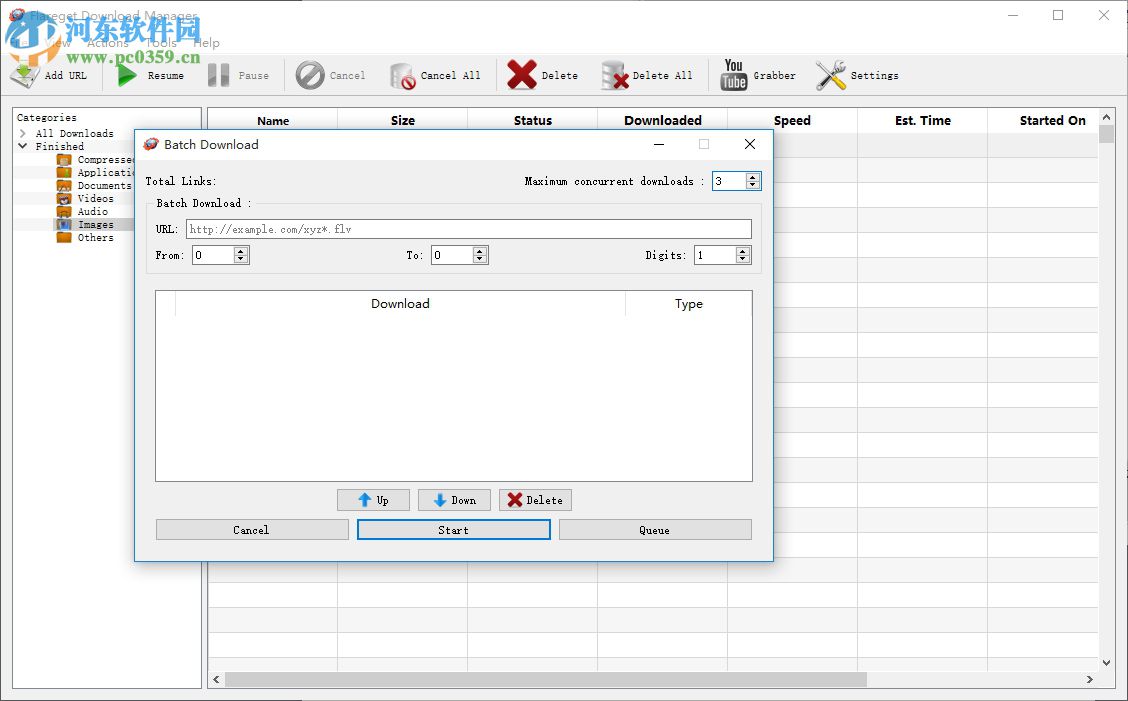The height and width of the screenshot is (701, 1128).
Task: Decrease the To value
Action: 480,258
